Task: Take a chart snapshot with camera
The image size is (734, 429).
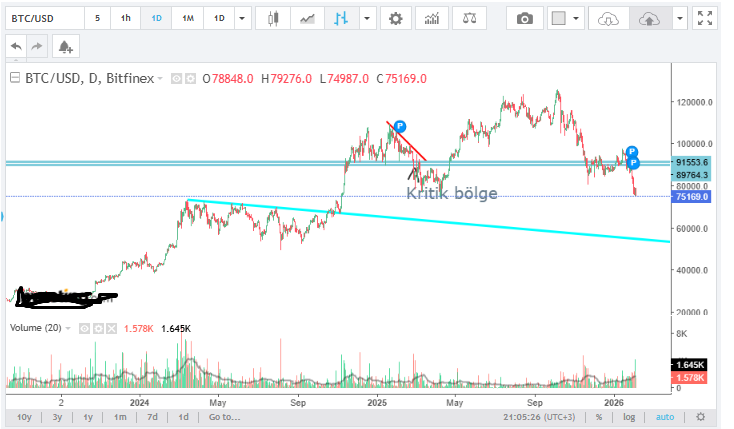Action: pos(525,18)
